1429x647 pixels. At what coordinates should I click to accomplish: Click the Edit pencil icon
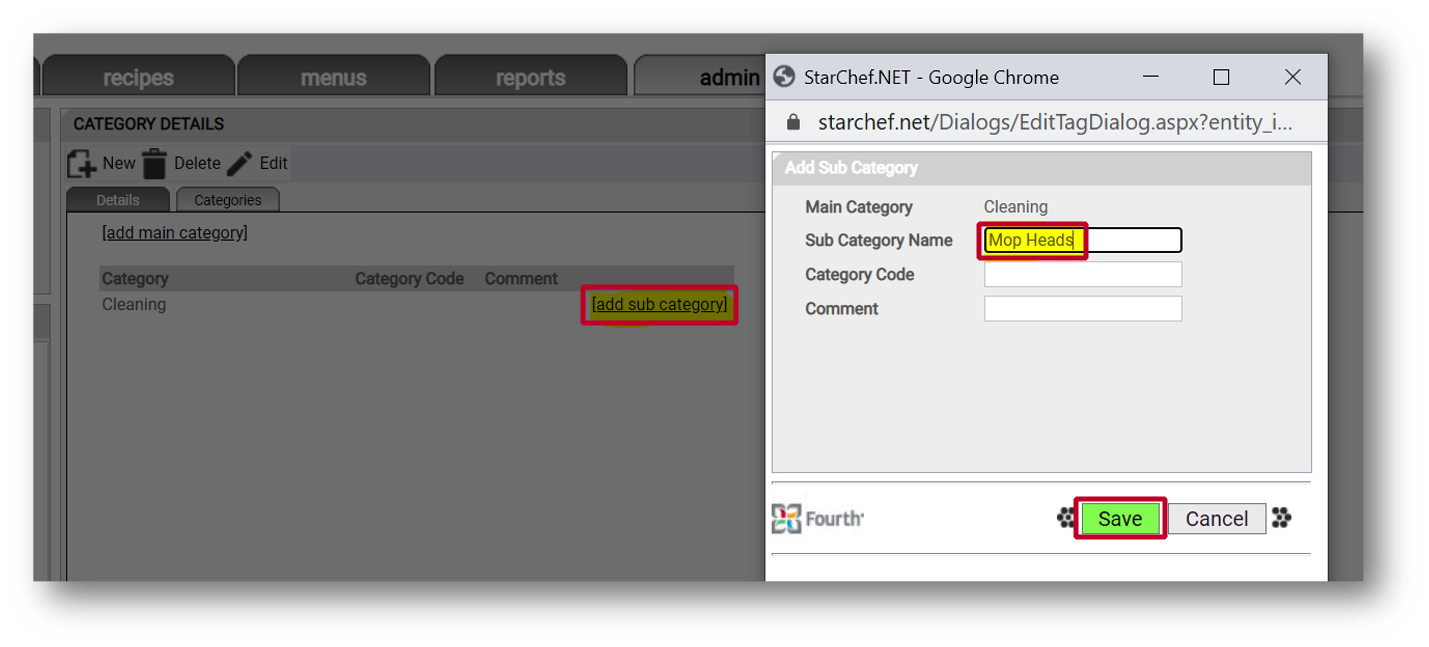[239, 163]
